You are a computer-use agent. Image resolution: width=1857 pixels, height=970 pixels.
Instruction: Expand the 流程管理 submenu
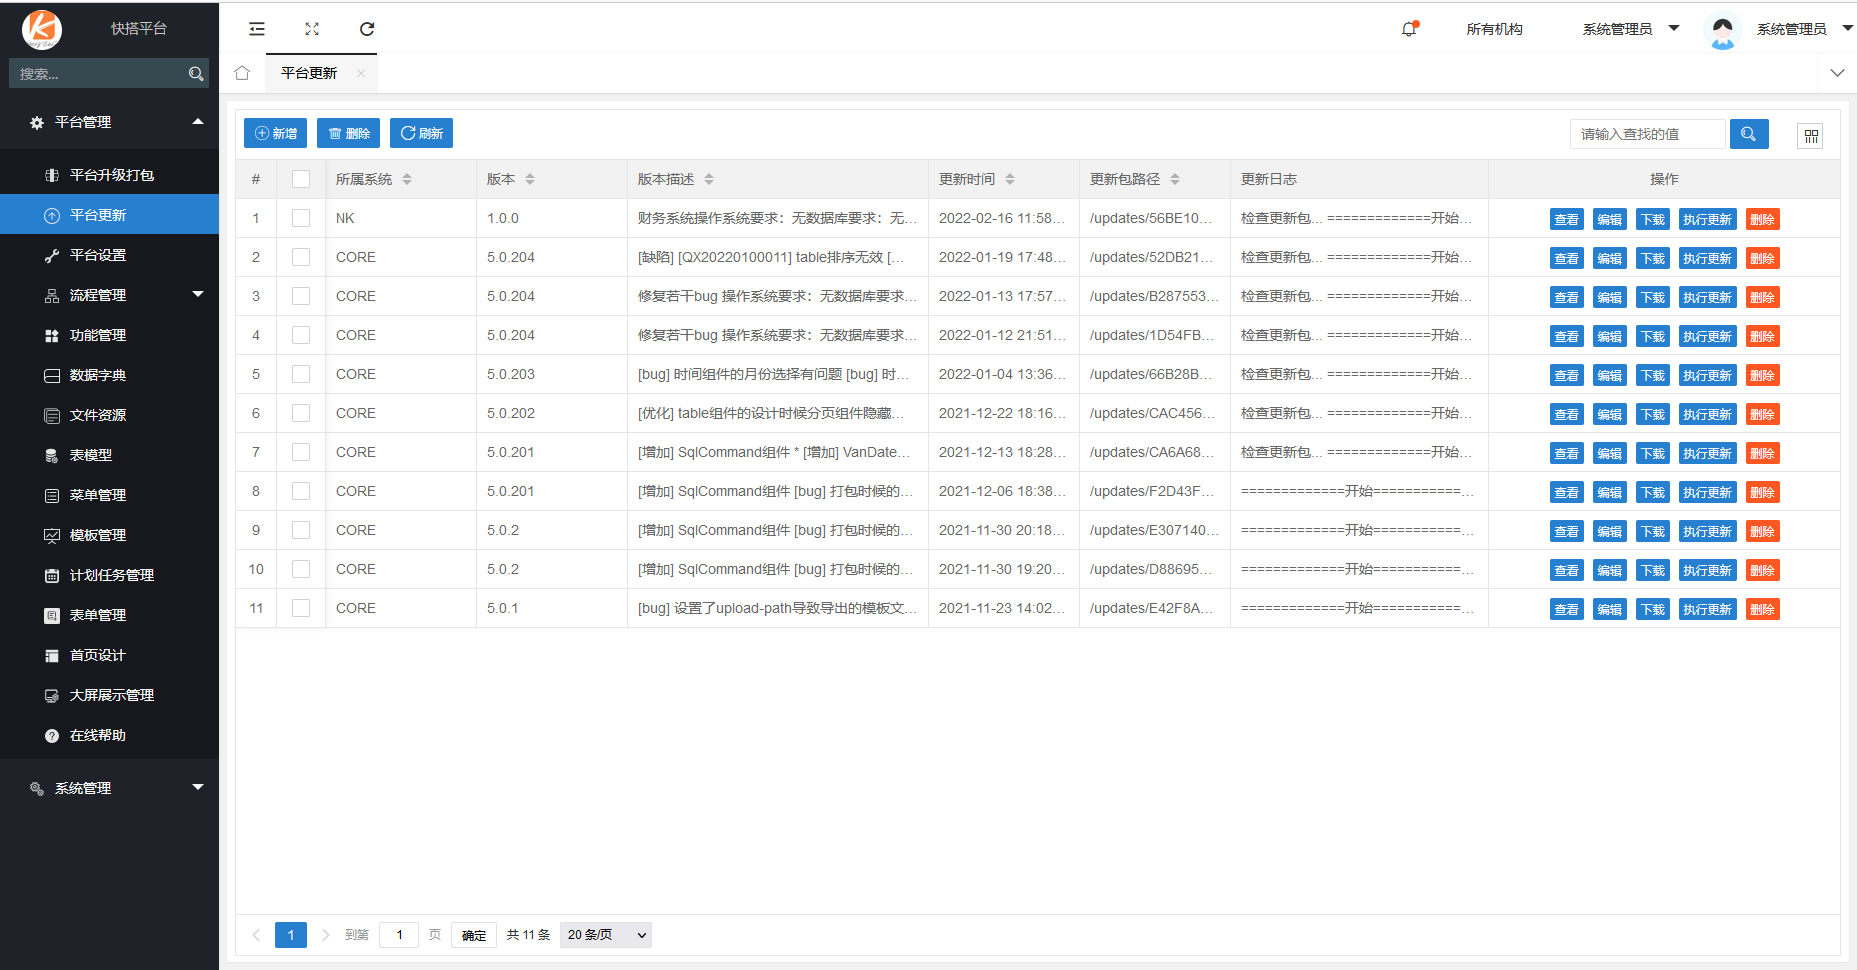pyautogui.click(x=110, y=295)
